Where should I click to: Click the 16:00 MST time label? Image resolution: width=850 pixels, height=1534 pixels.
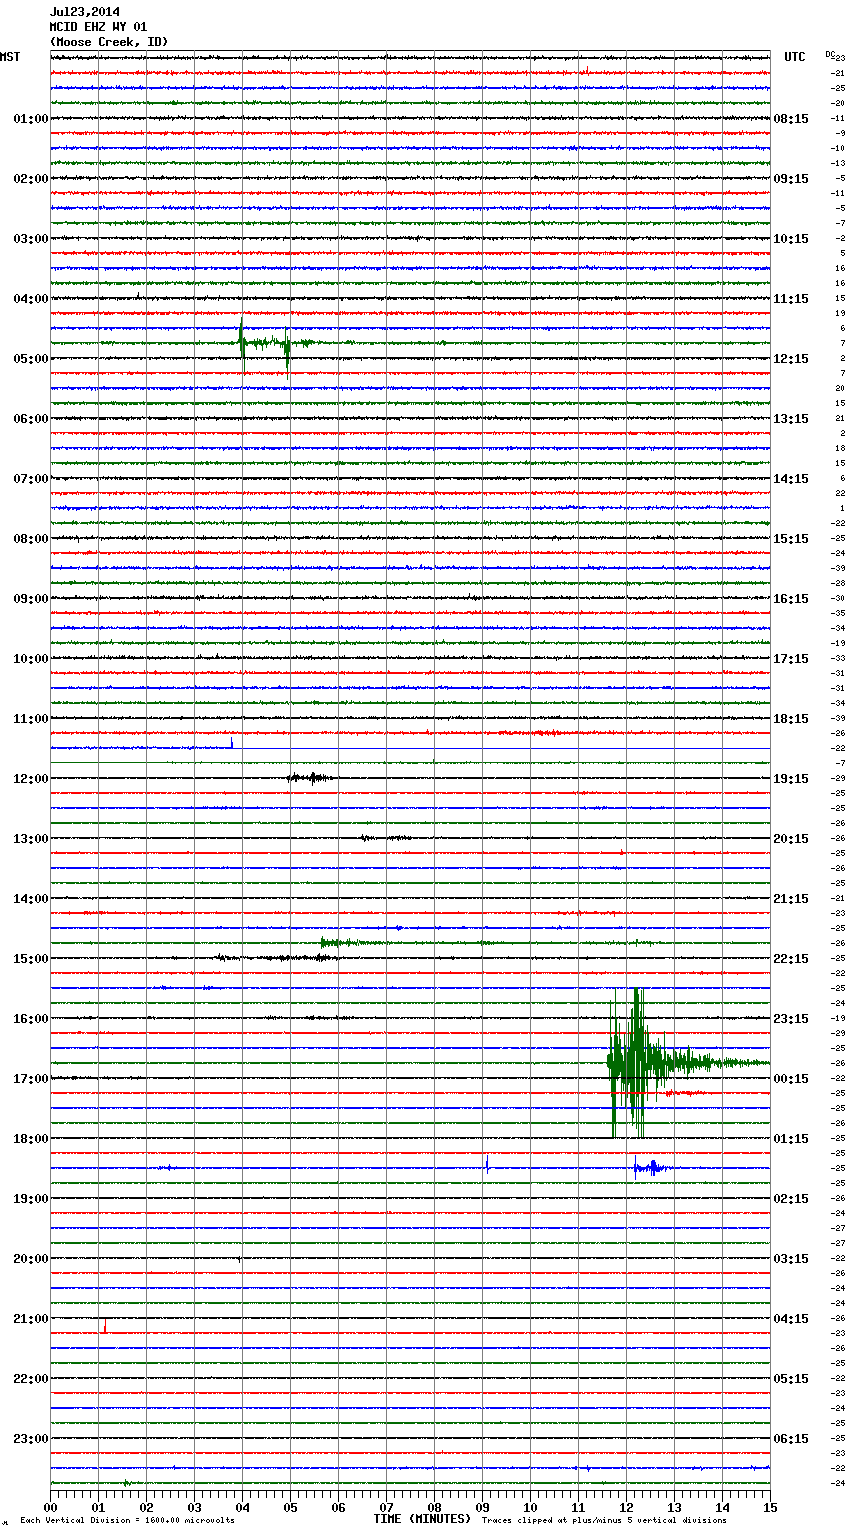point(31,1019)
